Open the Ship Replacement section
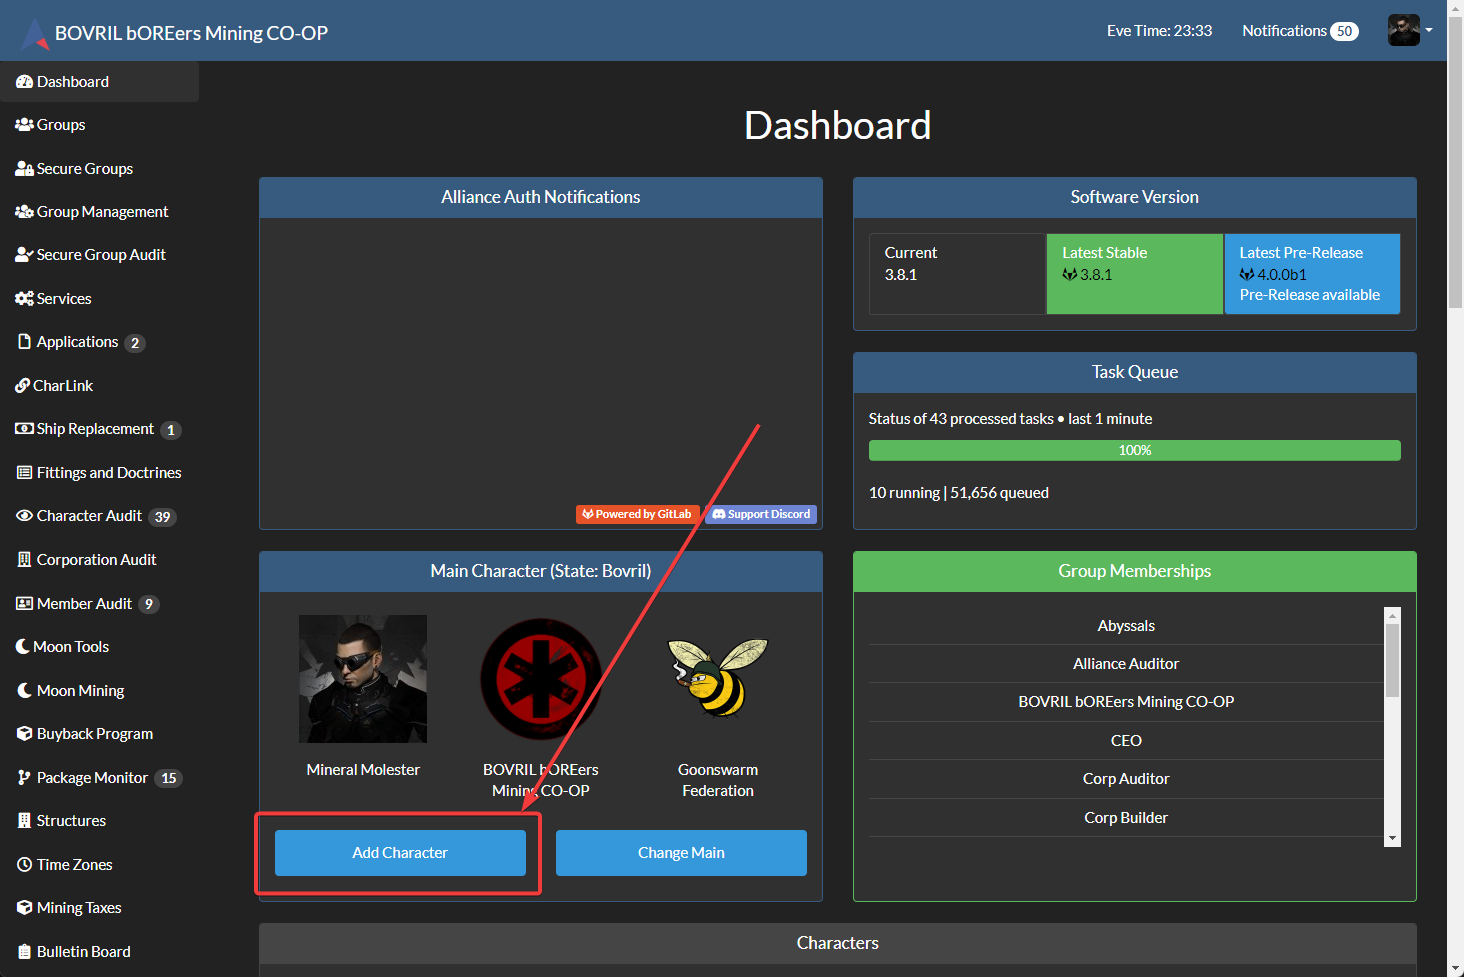This screenshot has height=977, width=1464. coord(93,428)
